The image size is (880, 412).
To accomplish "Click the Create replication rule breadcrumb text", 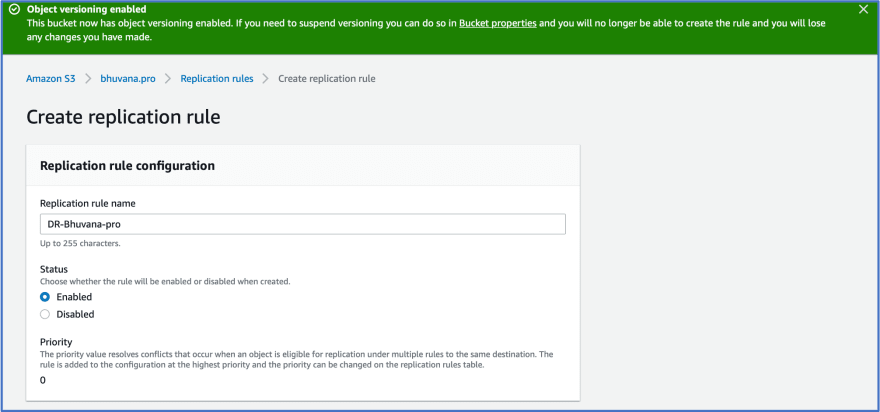I will [x=327, y=79].
